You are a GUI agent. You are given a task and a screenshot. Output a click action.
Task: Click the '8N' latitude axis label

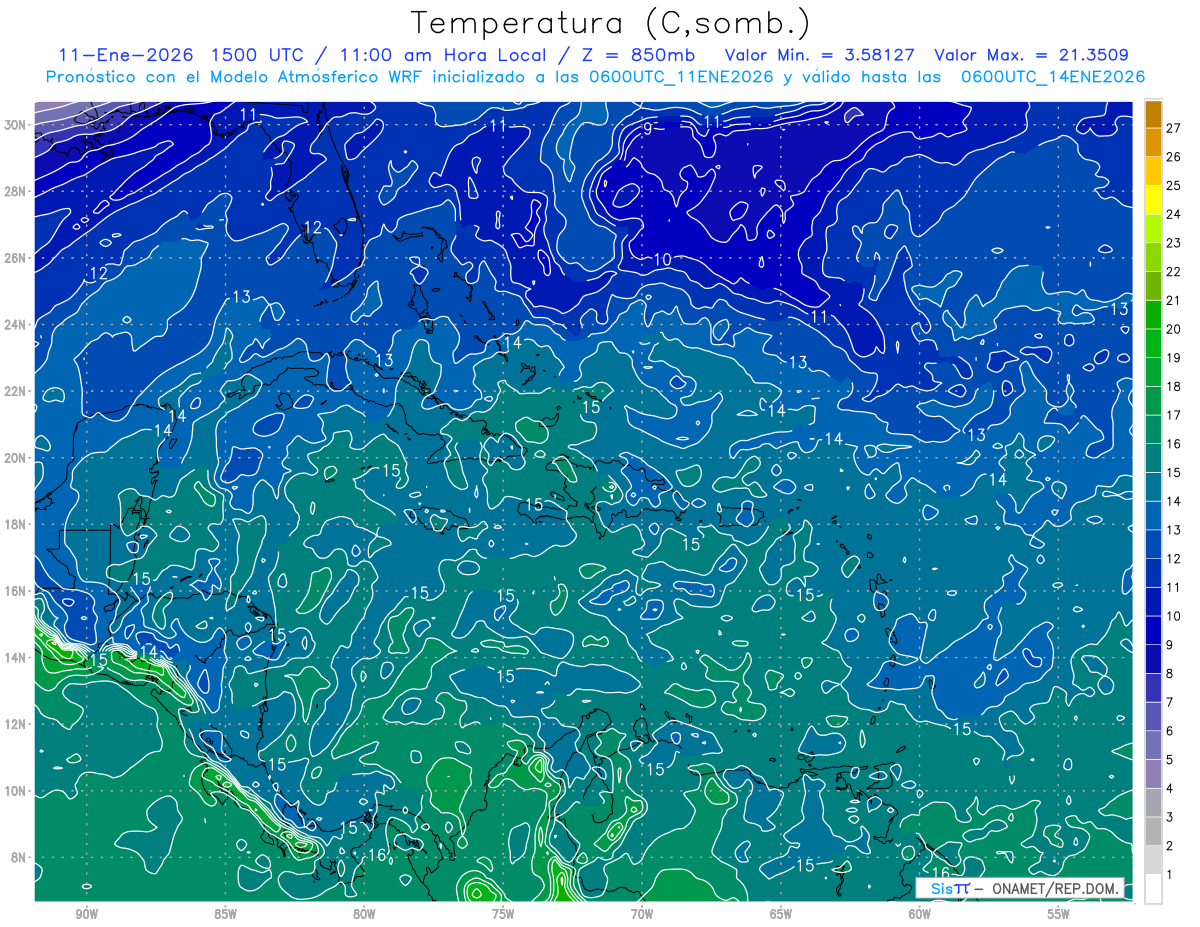(x=20, y=857)
